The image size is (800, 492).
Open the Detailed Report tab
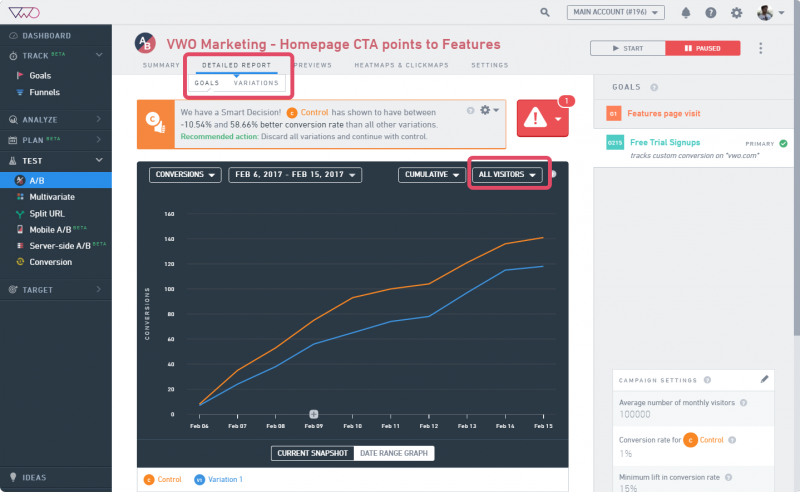[x=236, y=65]
